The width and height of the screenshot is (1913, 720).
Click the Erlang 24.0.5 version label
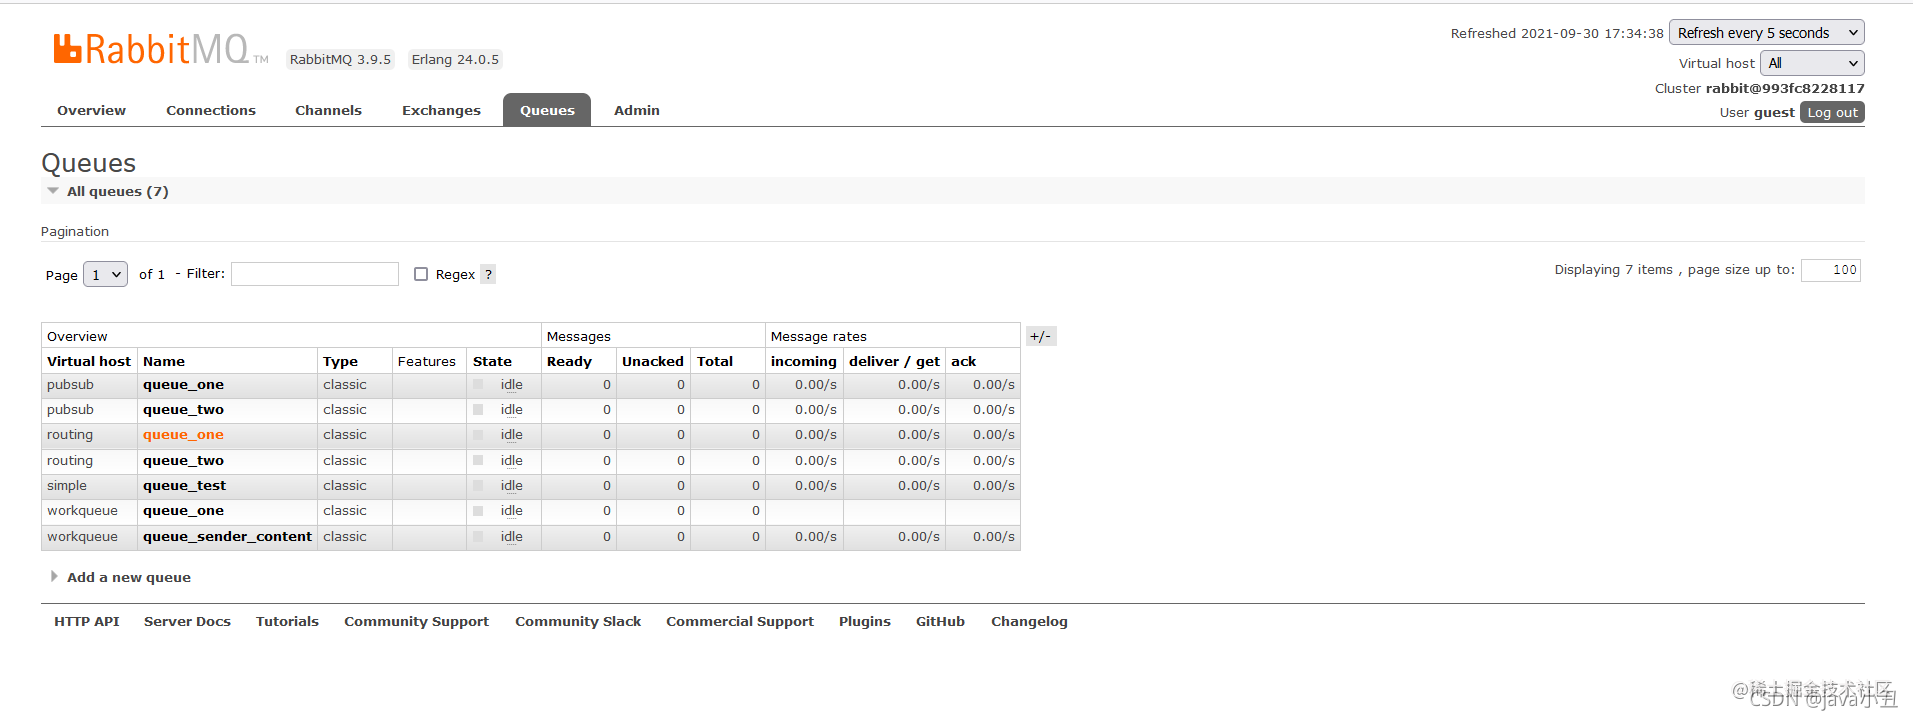(x=455, y=59)
